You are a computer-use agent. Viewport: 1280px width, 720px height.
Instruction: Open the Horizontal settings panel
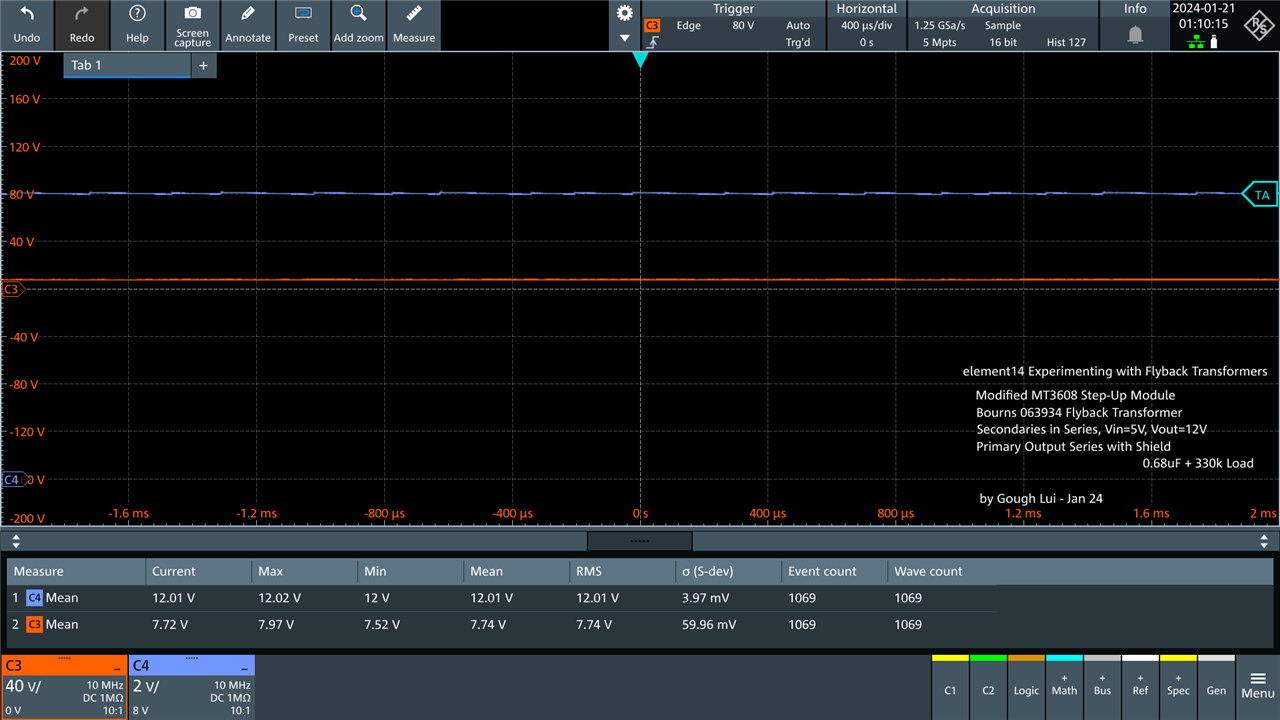pyautogui.click(x=866, y=25)
